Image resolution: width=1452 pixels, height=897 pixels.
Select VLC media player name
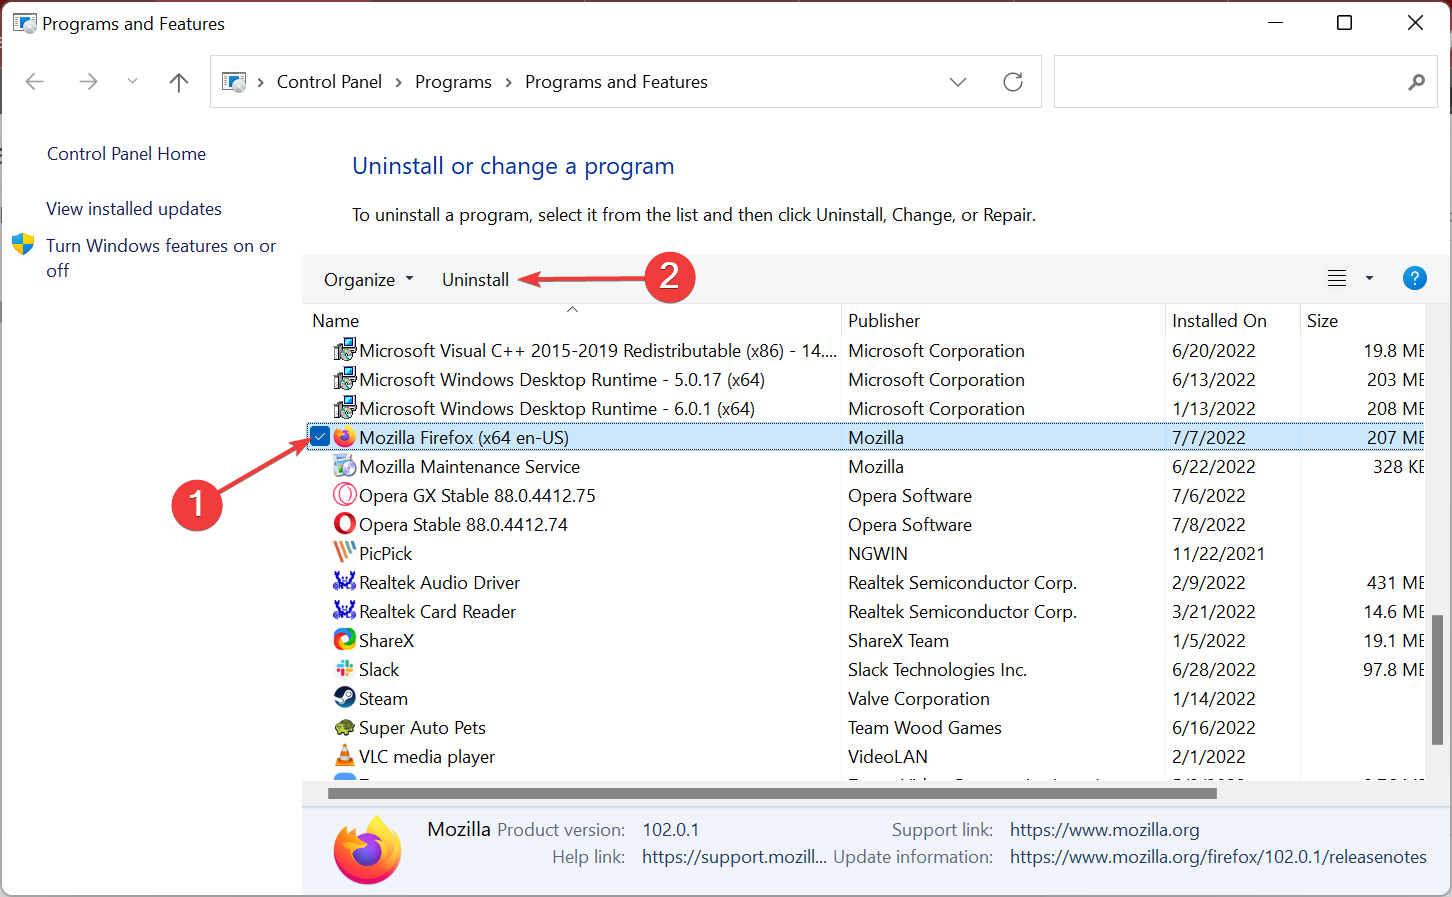[427, 757]
